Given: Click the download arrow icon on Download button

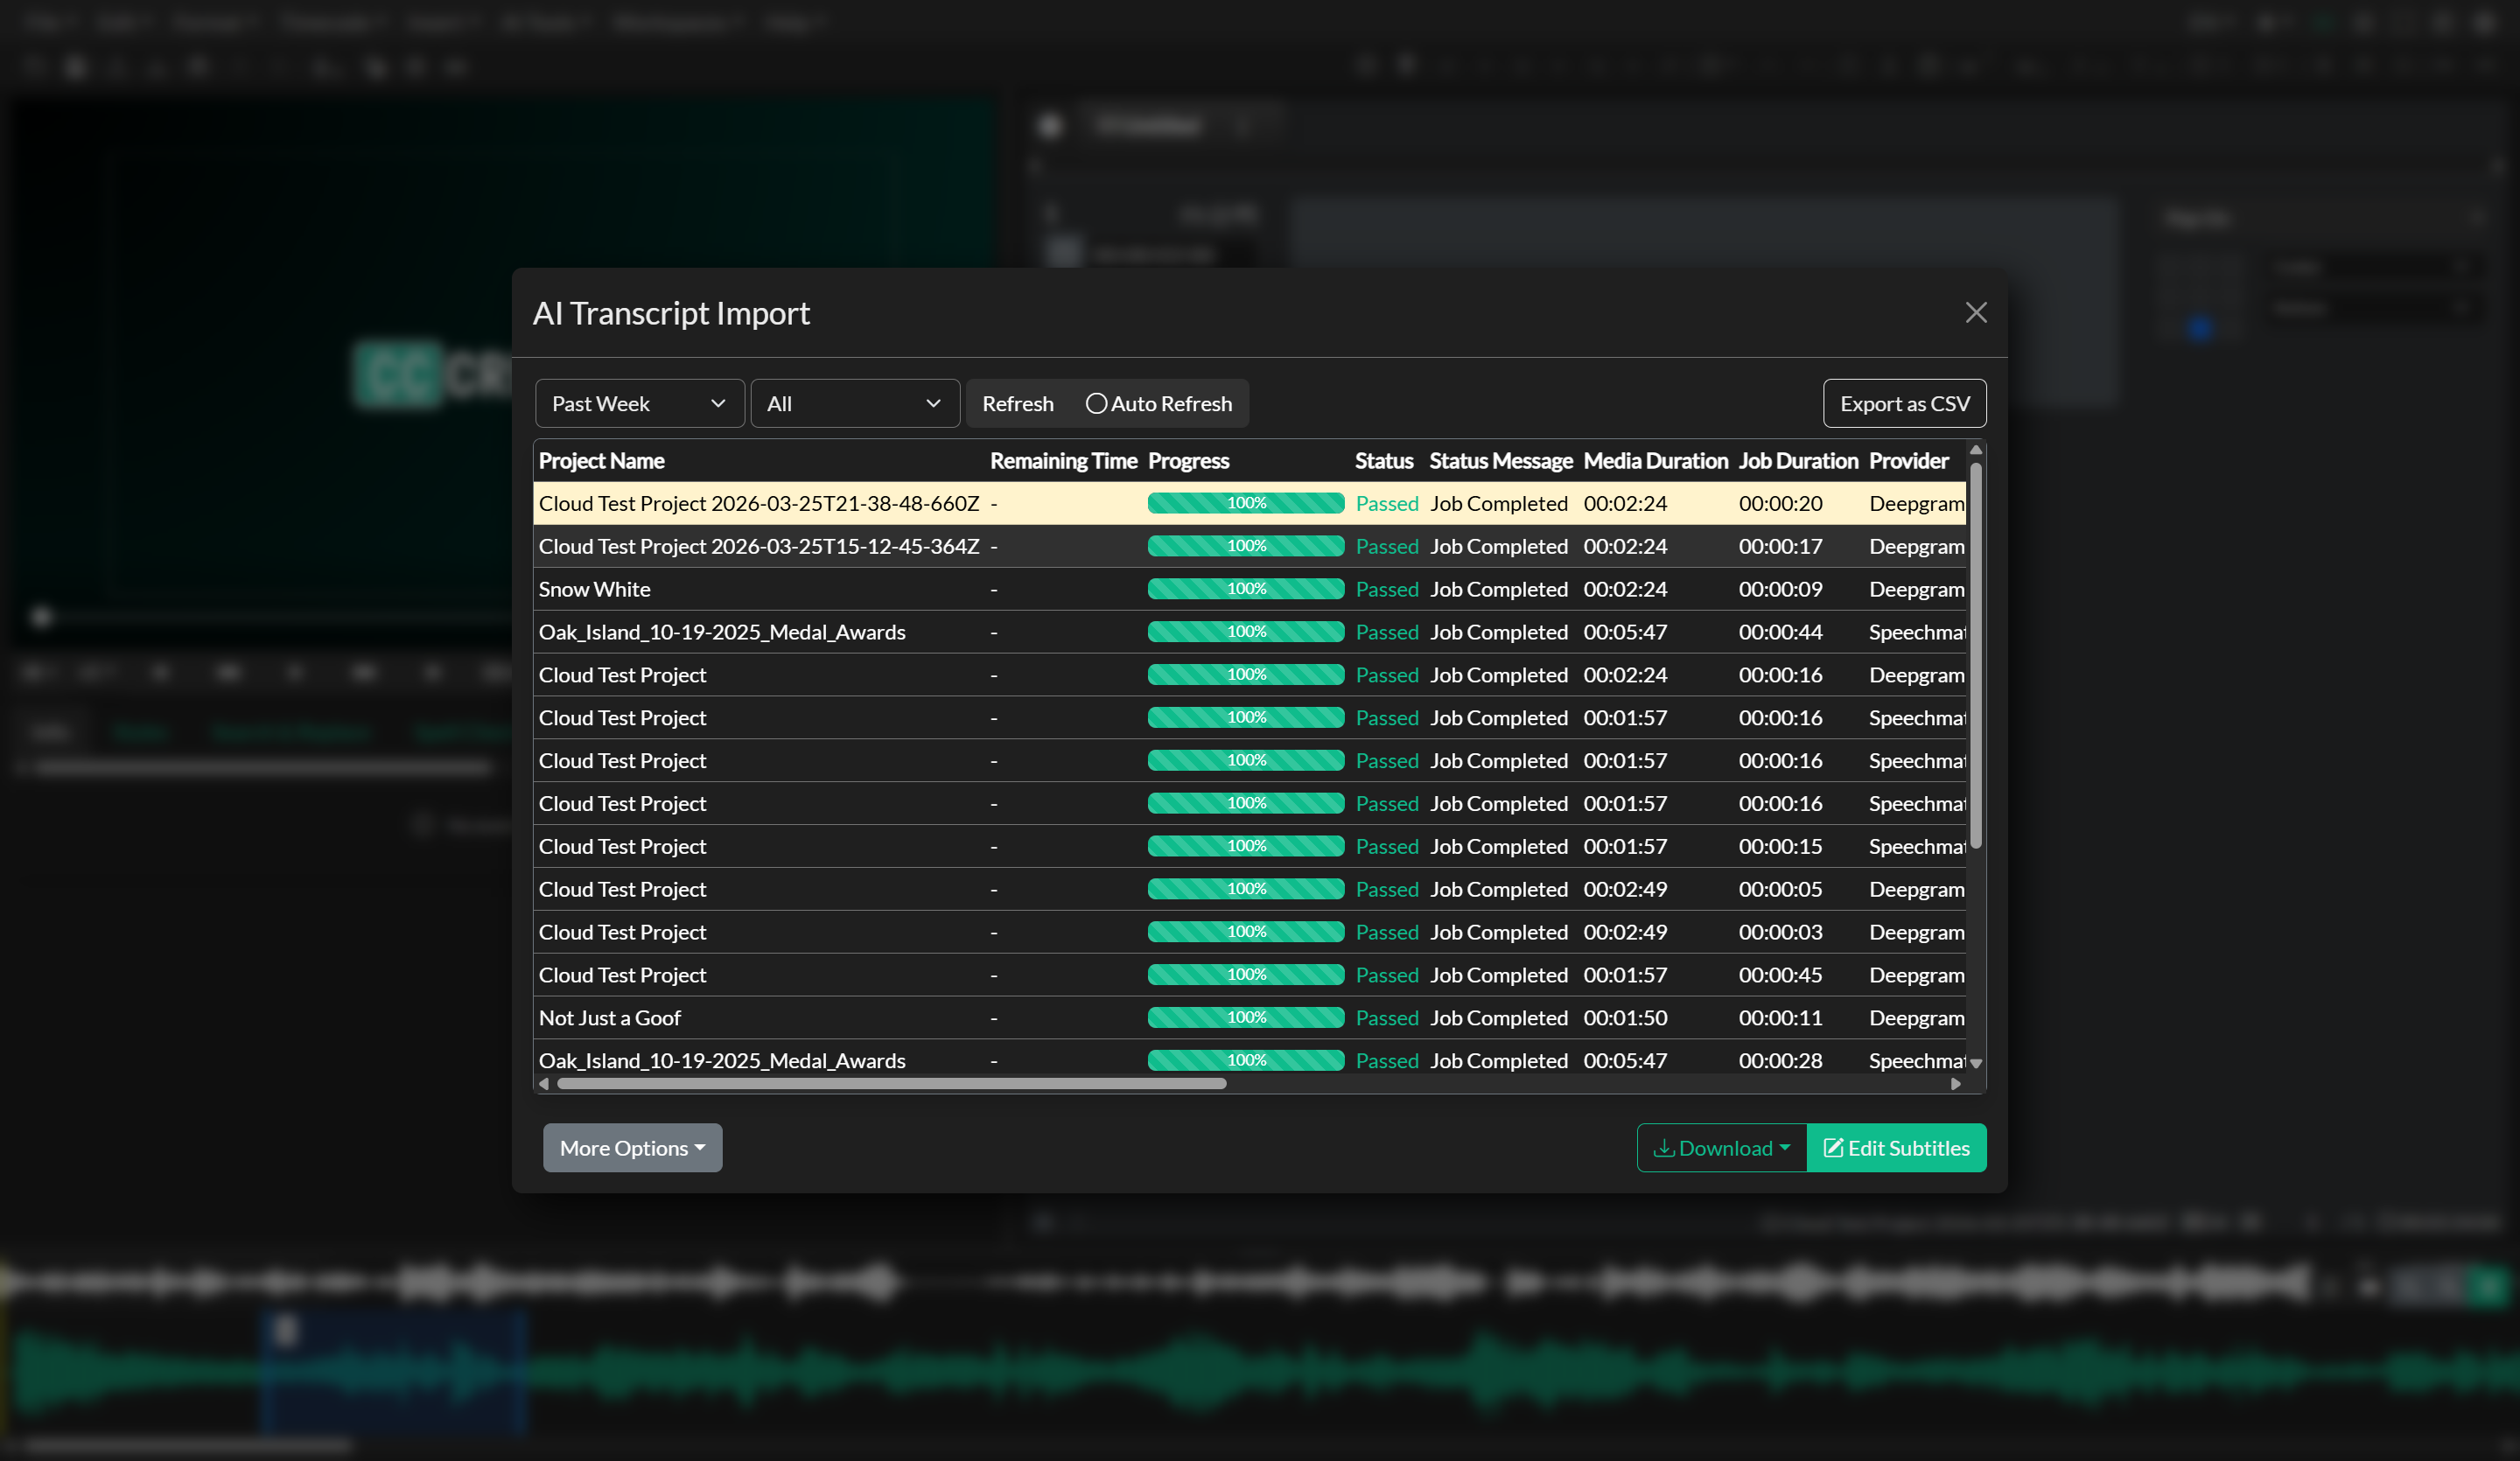Looking at the screenshot, I should point(1665,1147).
